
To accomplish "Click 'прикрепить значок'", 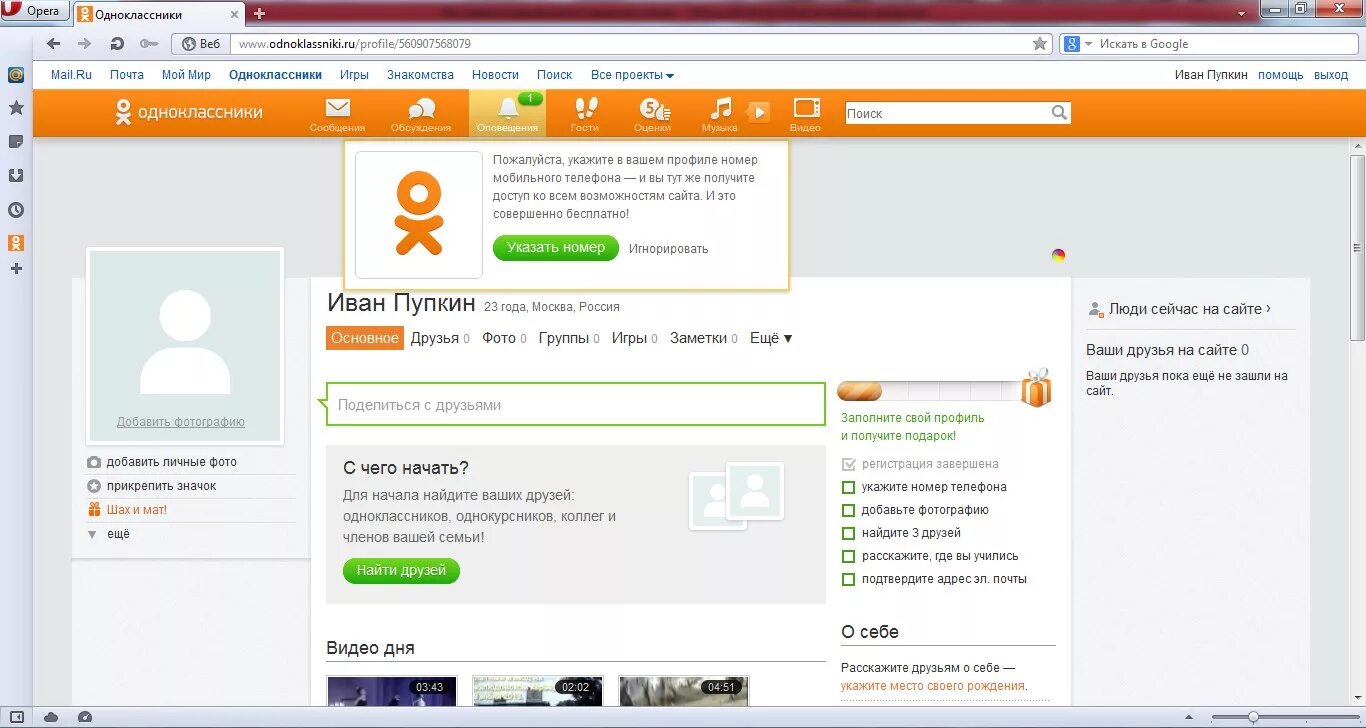I will coord(161,486).
